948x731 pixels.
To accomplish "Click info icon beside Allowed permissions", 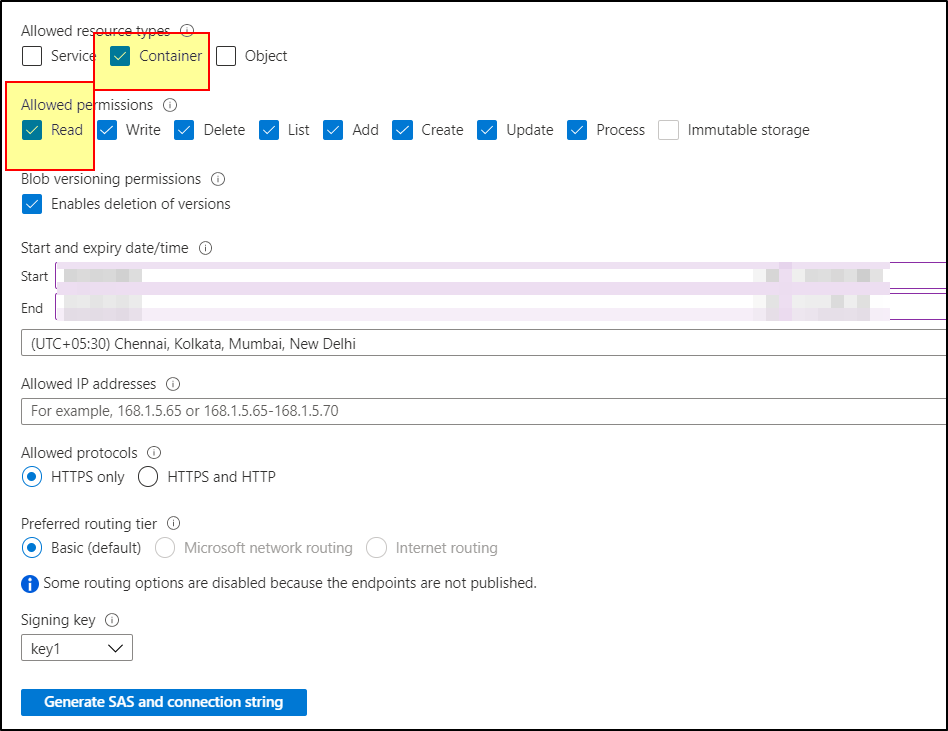I will tap(170, 105).
